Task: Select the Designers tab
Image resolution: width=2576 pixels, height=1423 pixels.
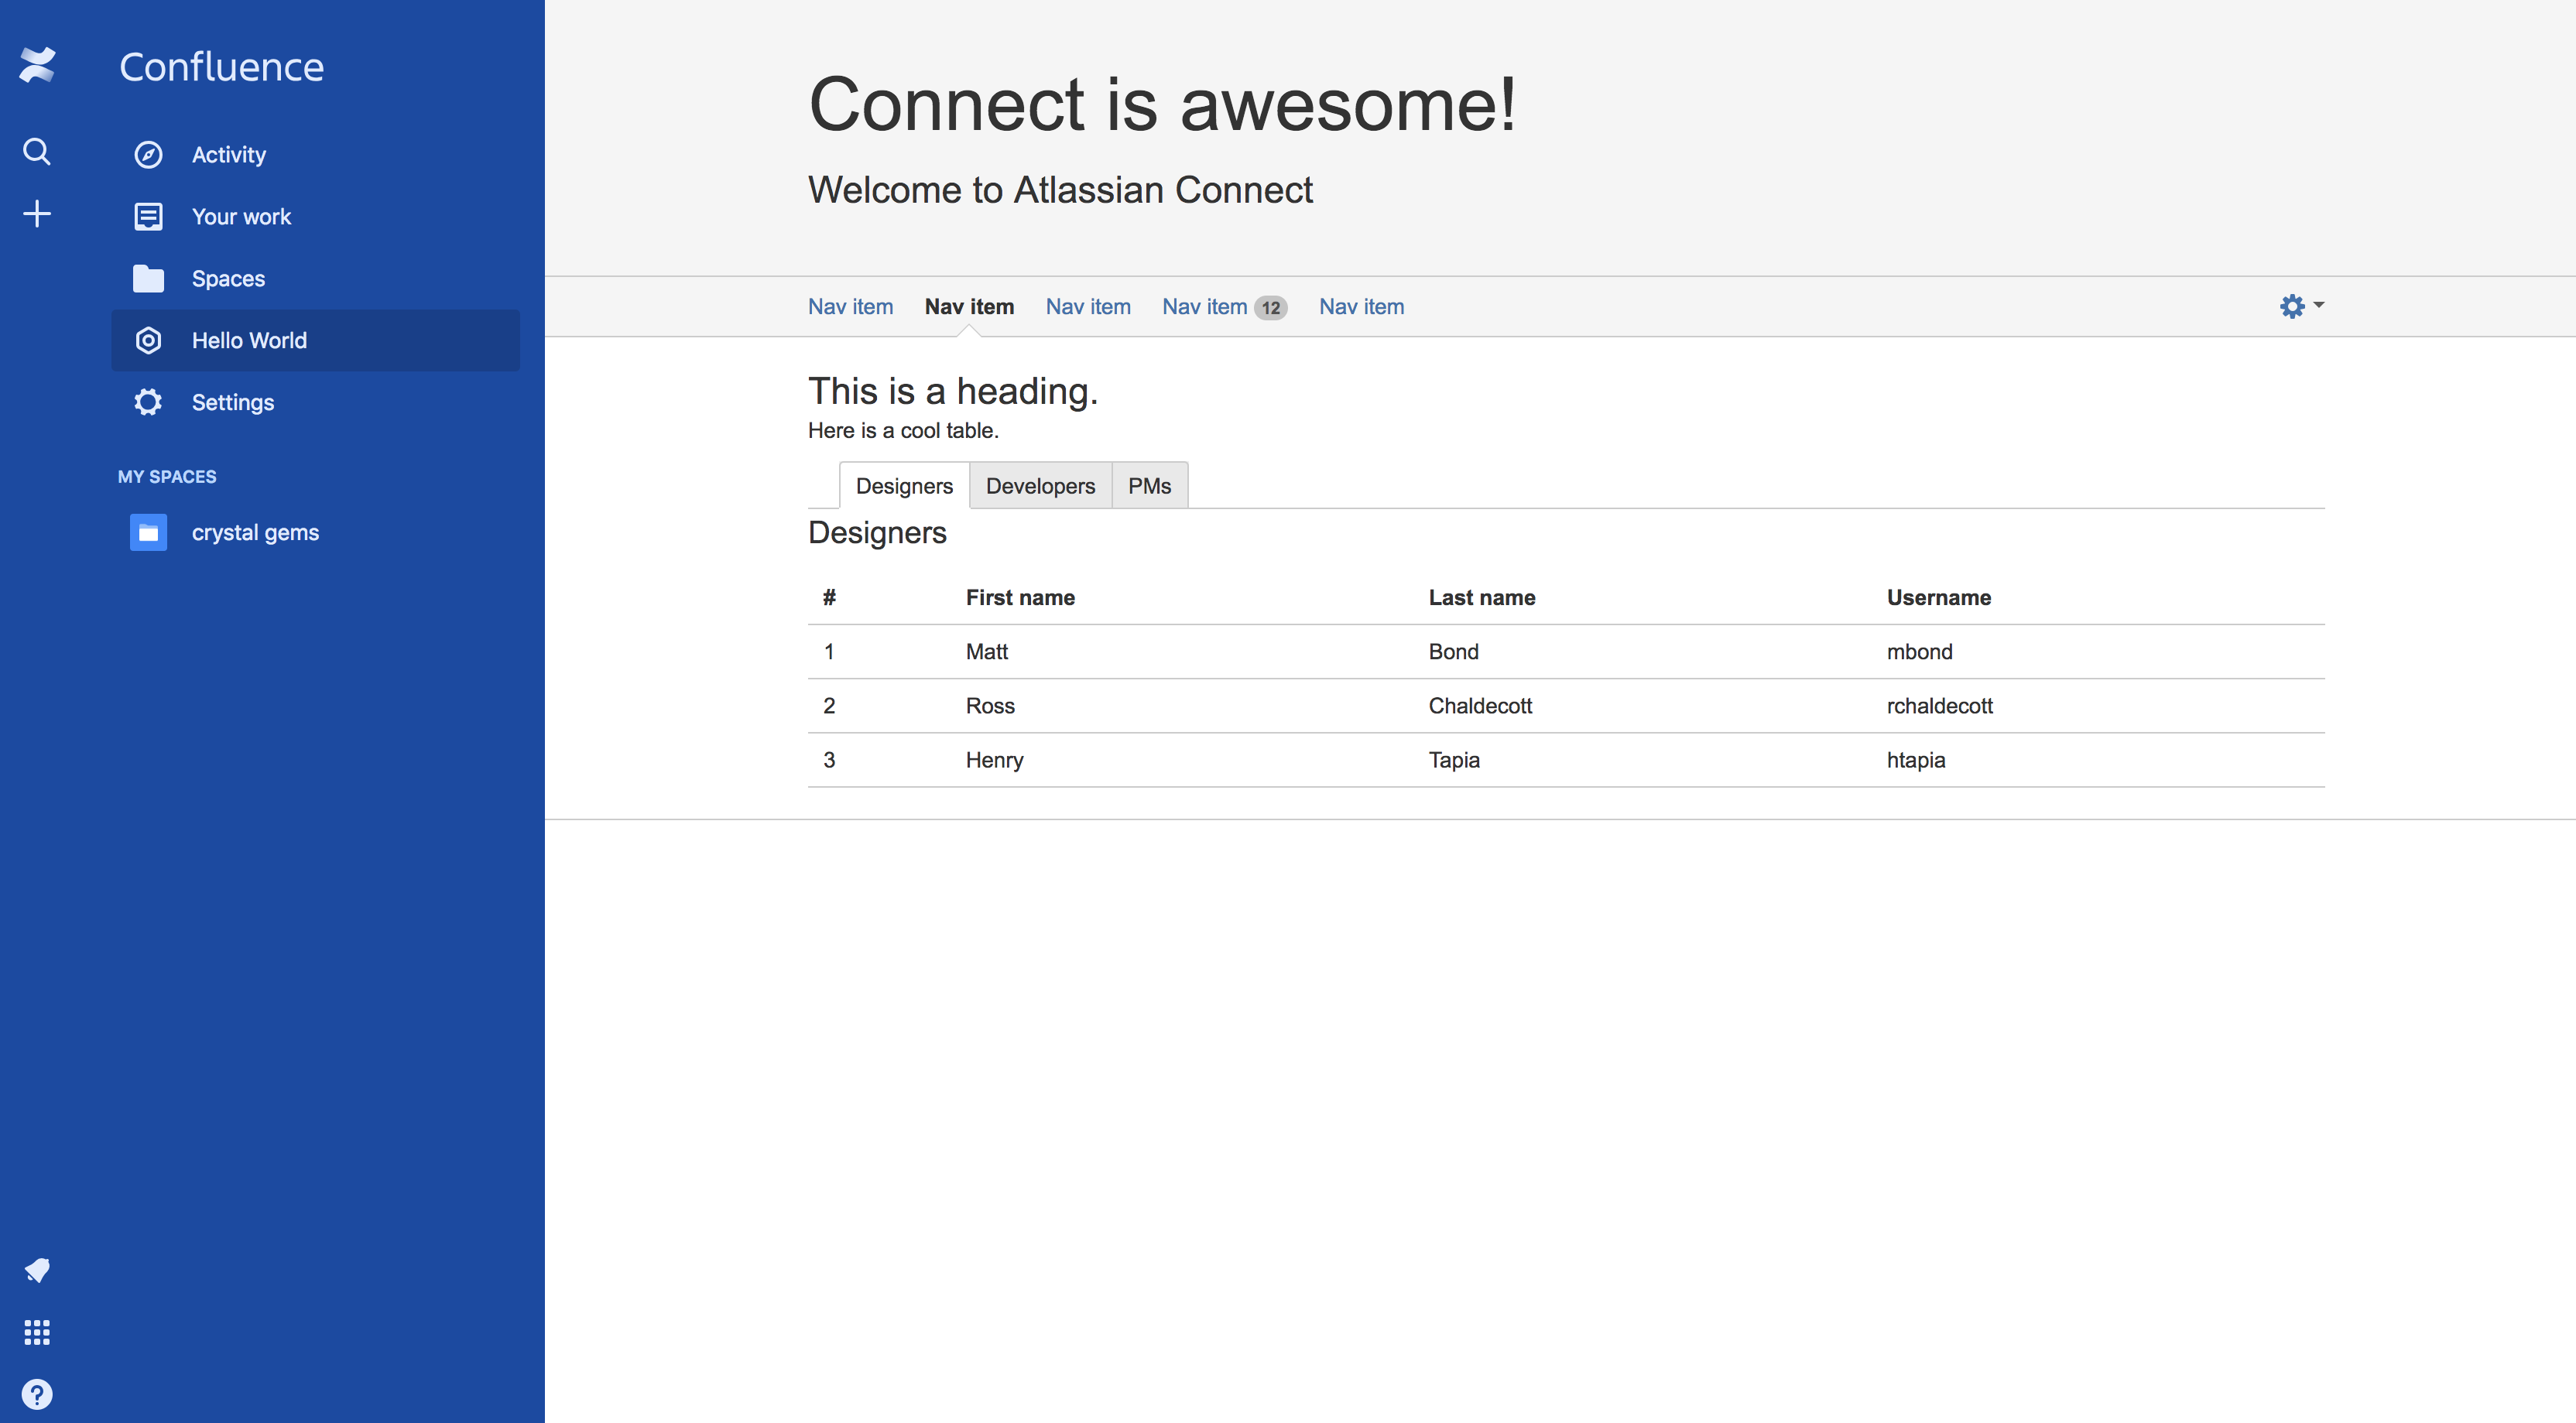Action: tap(903, 486)
